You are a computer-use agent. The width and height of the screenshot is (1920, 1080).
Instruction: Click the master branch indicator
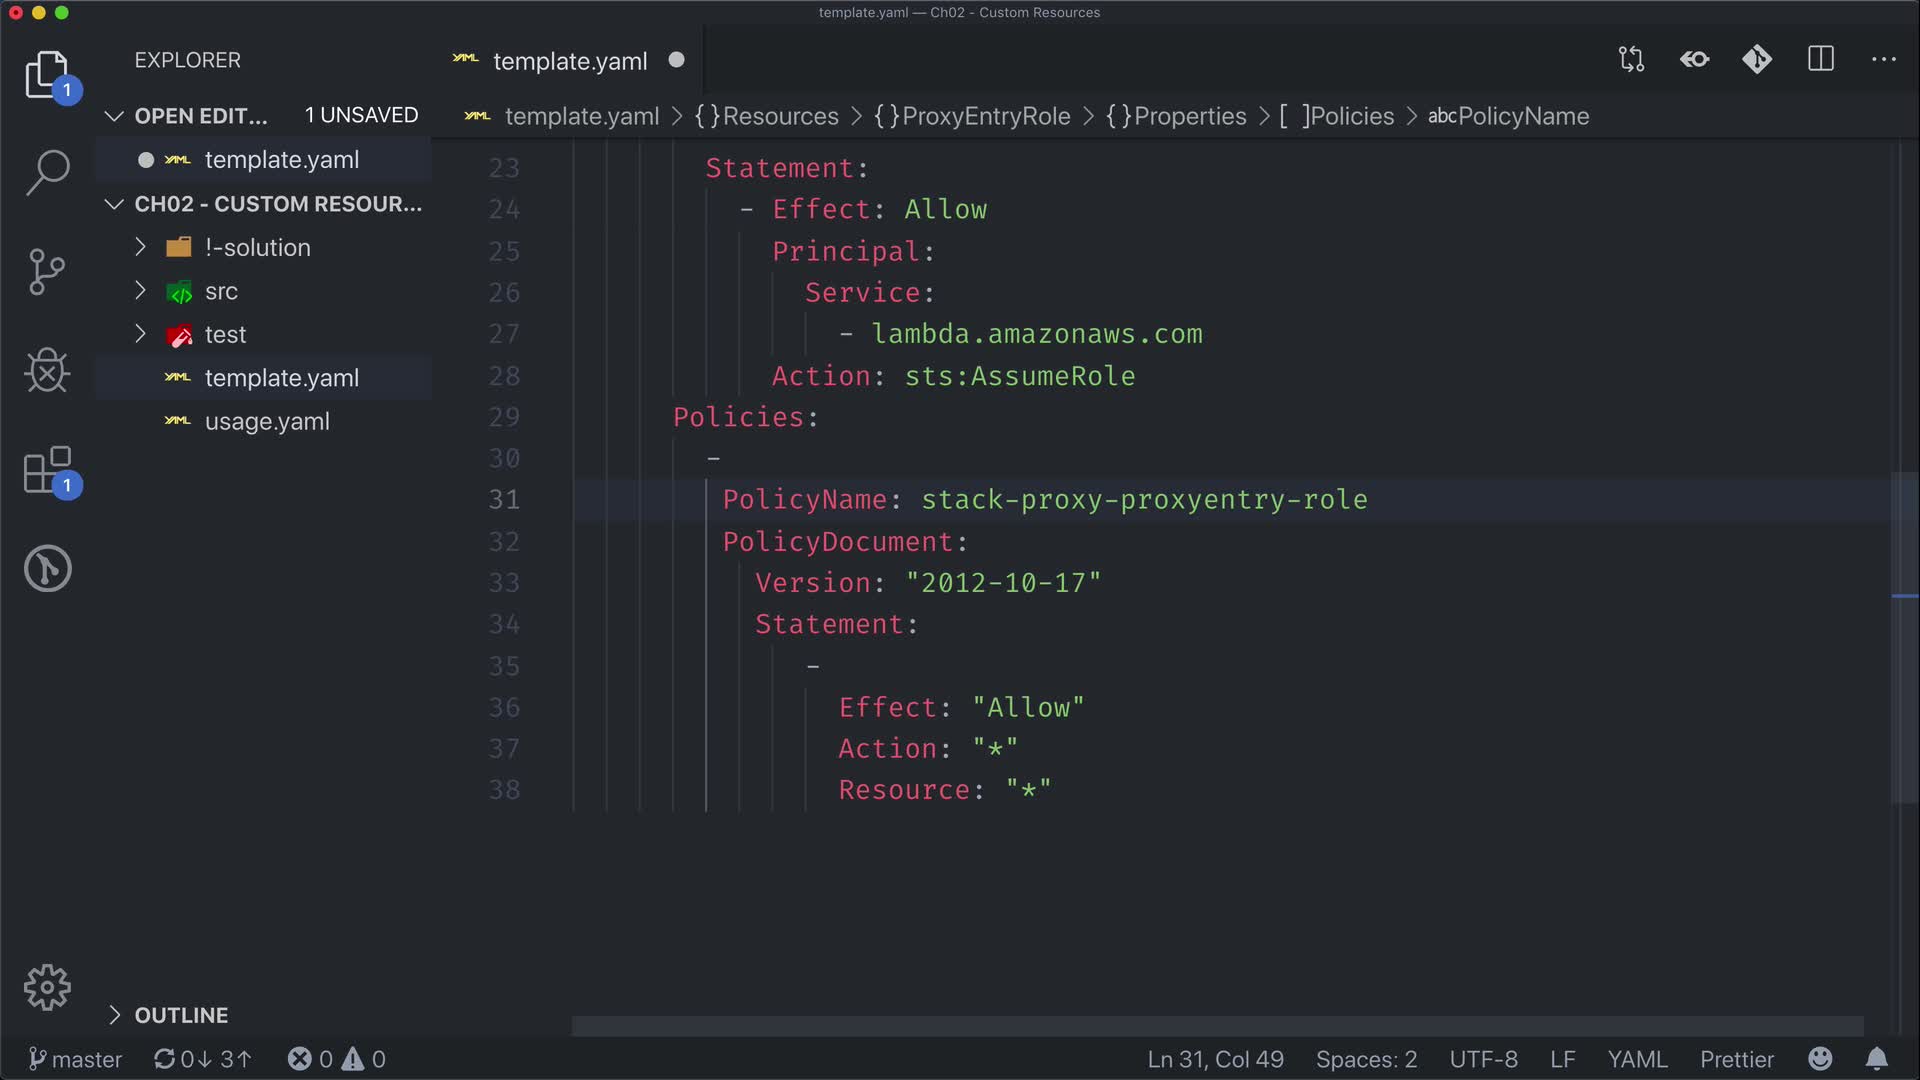(76, 1059)
